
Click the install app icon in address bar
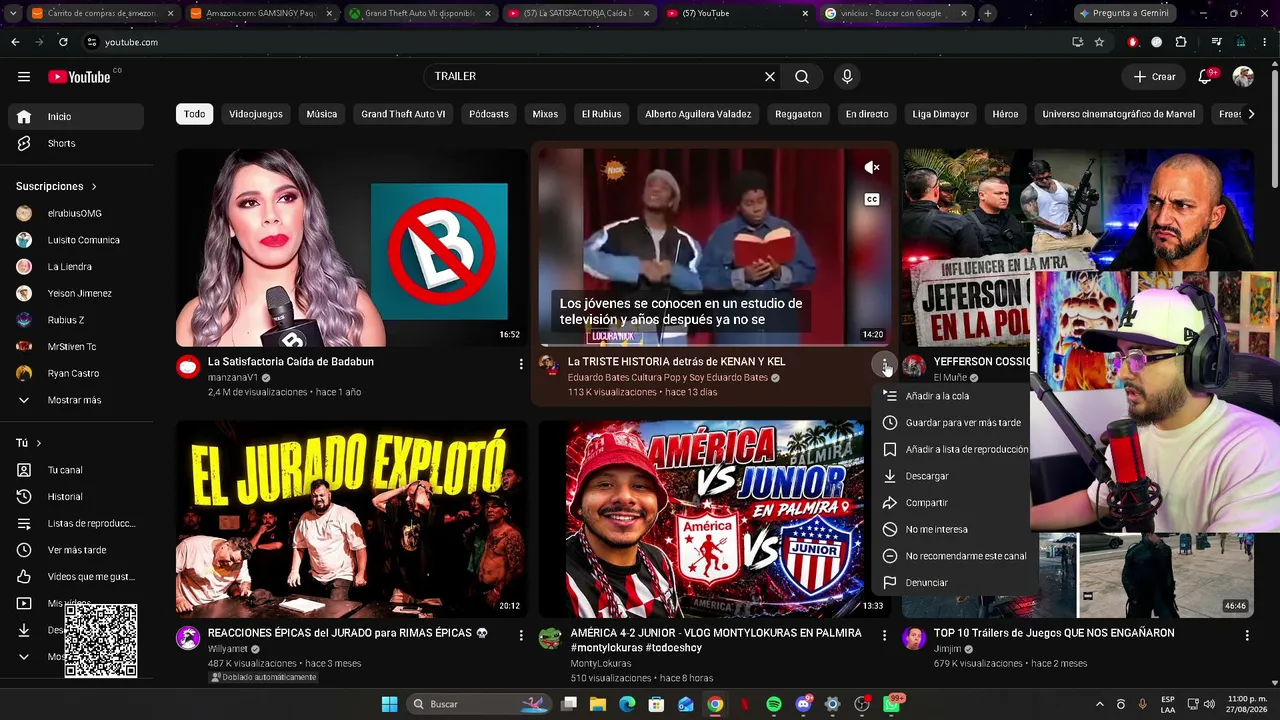[1077, 42]
